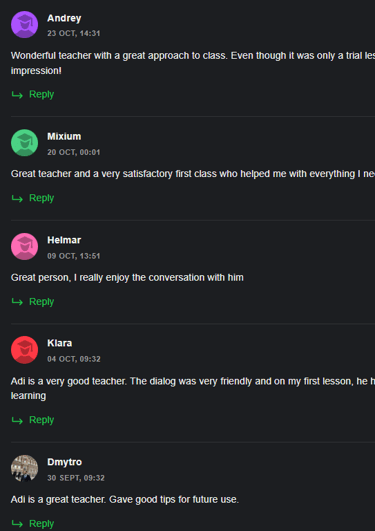Click reply arrow icon under Andrey's review
The image size is (375, 531).
click(x=17, y=95)
